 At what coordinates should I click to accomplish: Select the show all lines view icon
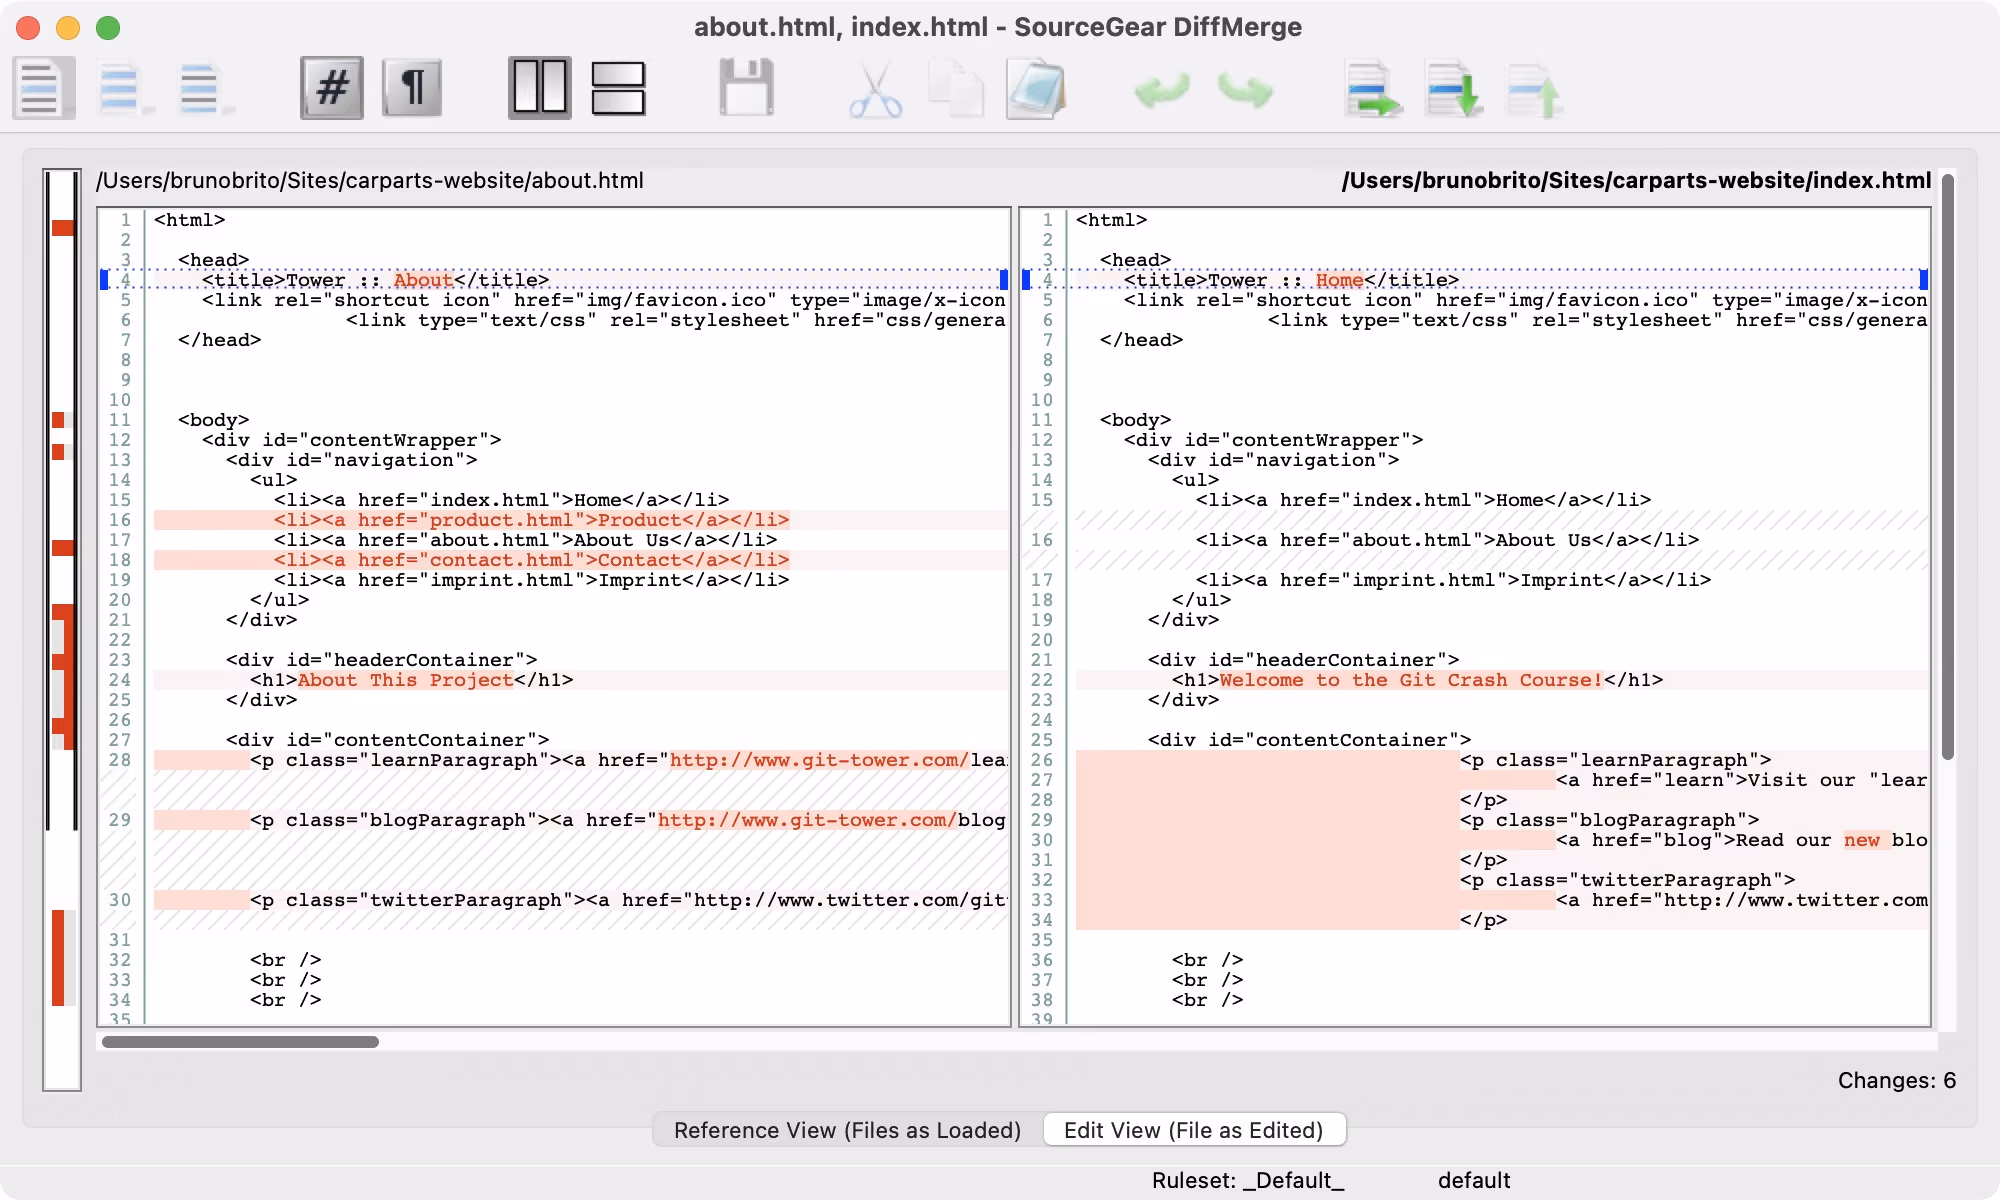pyautogui.click(x=43, y=88)
